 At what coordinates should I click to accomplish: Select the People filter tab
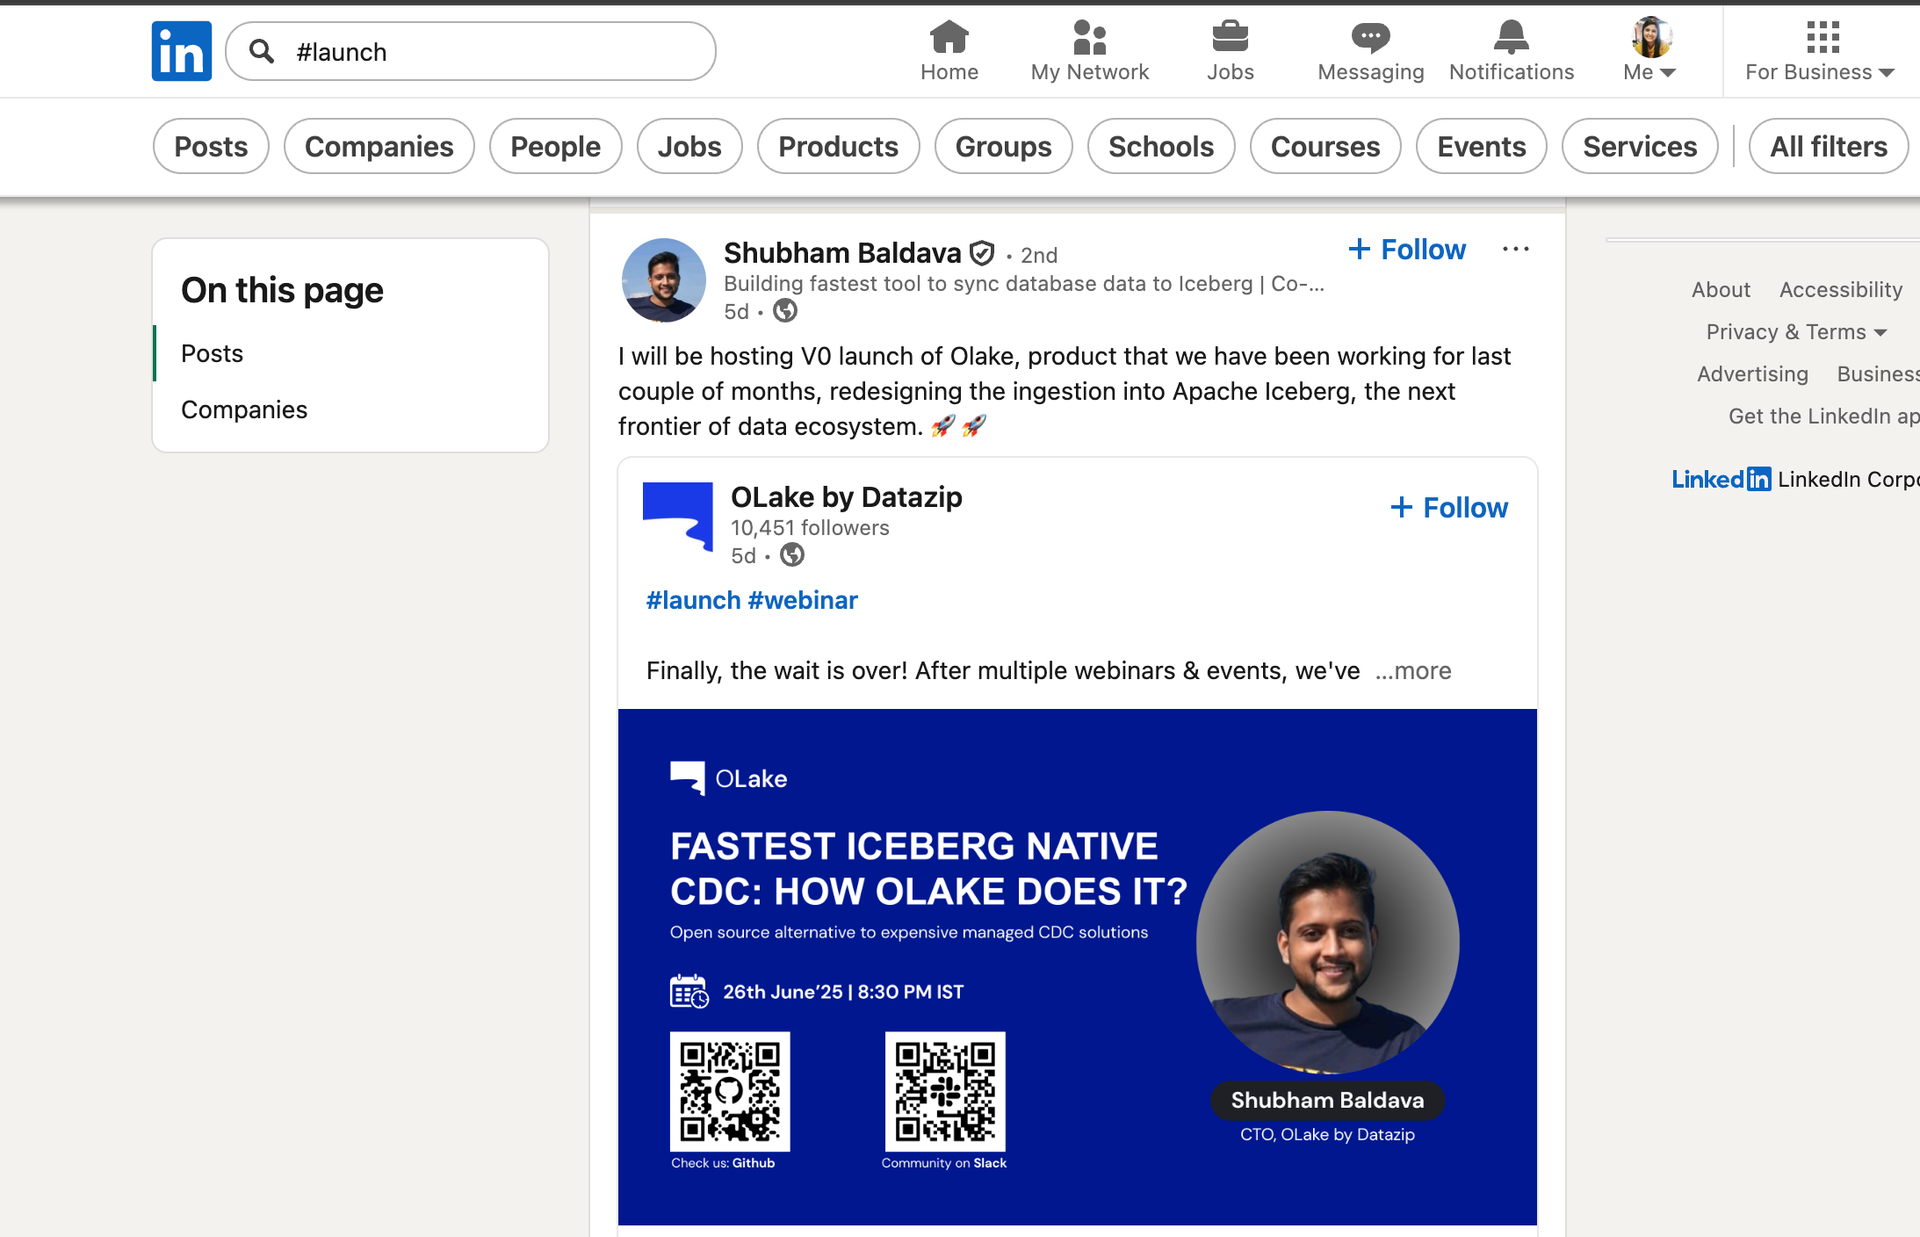pyautogui.click(x=555, y=146)
